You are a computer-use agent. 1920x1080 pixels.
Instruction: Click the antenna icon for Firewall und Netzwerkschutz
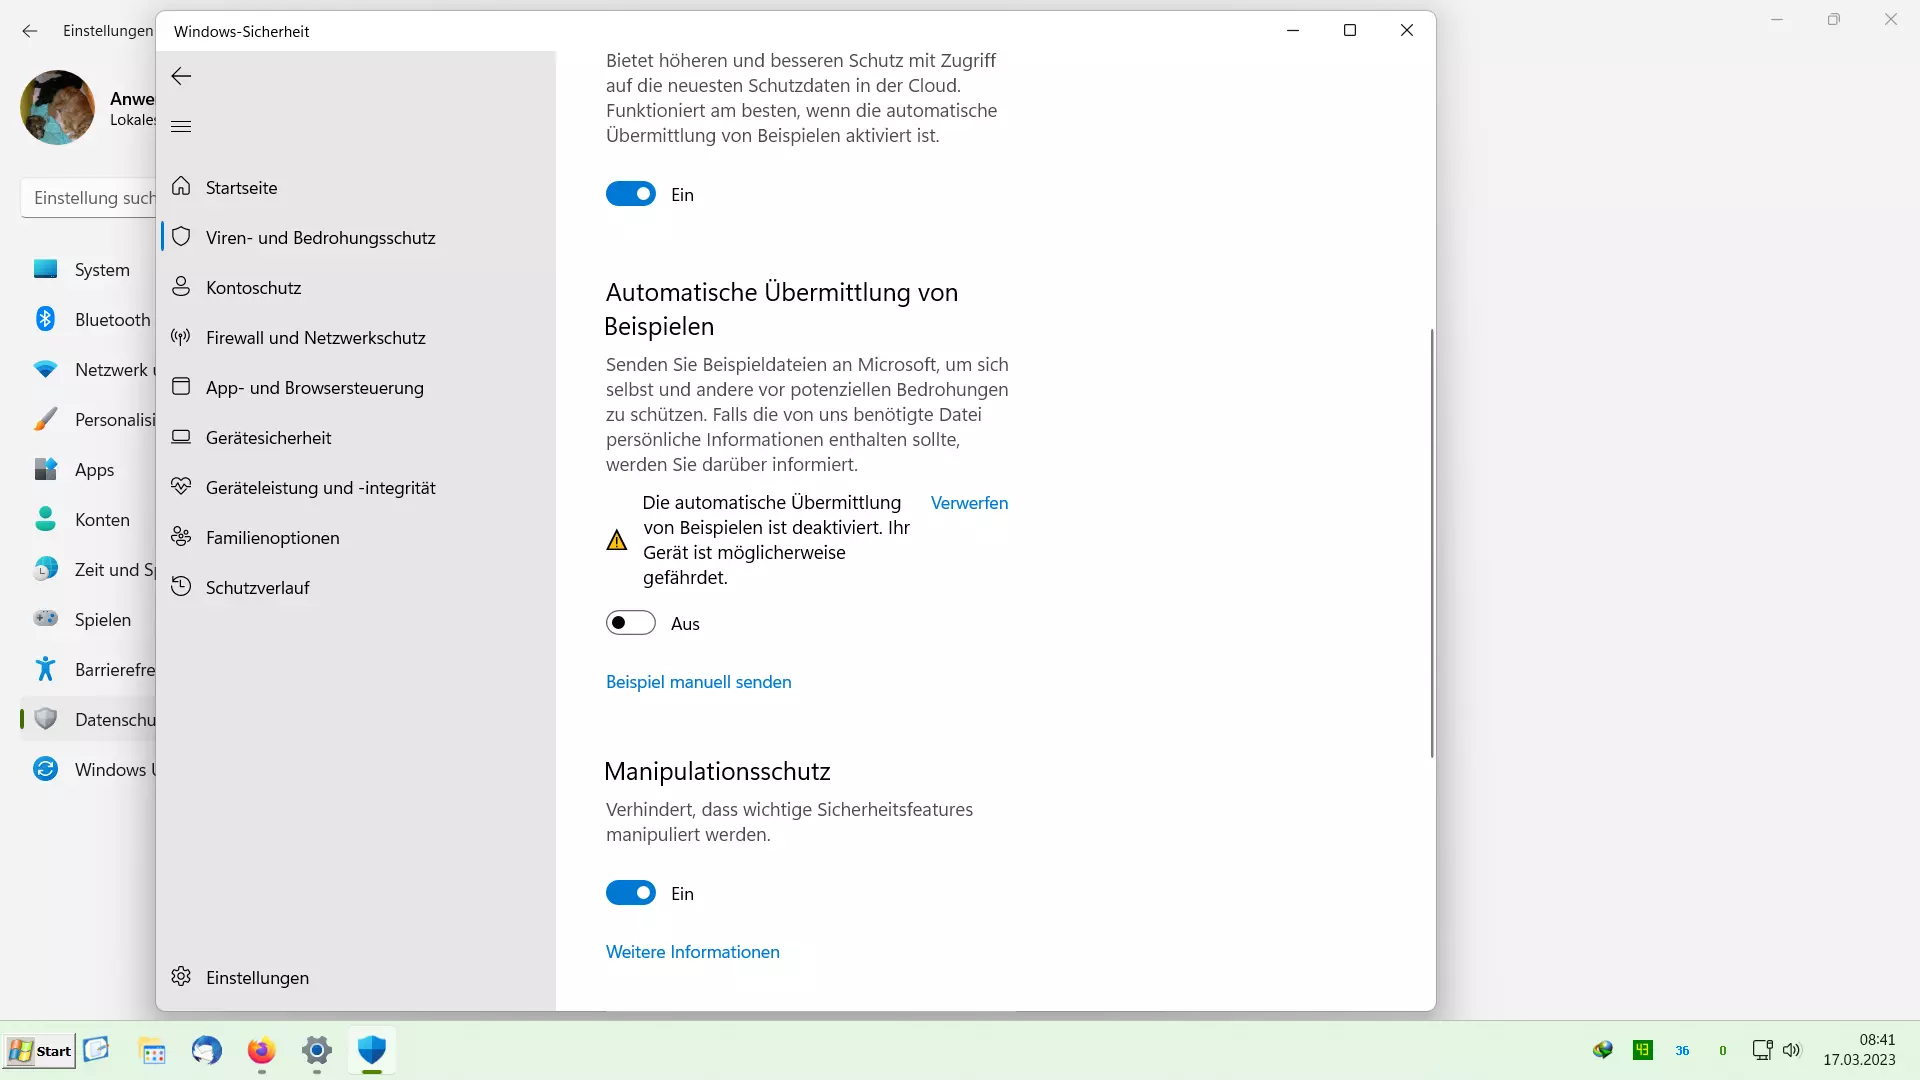coord(181,337)
